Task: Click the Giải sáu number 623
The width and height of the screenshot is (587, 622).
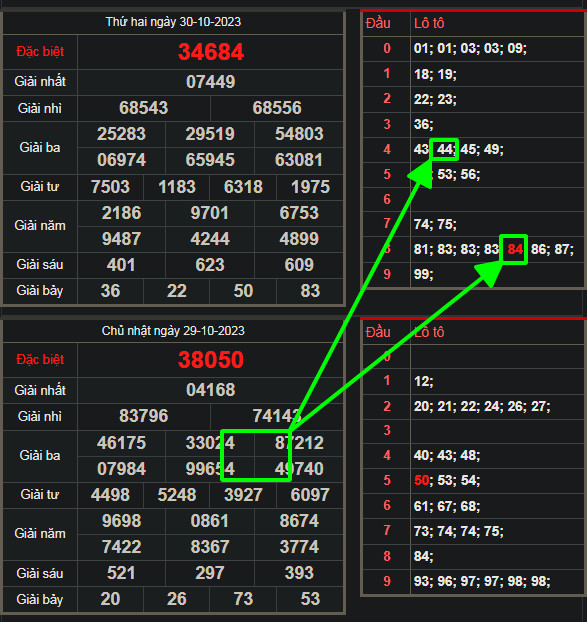Action: point(210,265)
